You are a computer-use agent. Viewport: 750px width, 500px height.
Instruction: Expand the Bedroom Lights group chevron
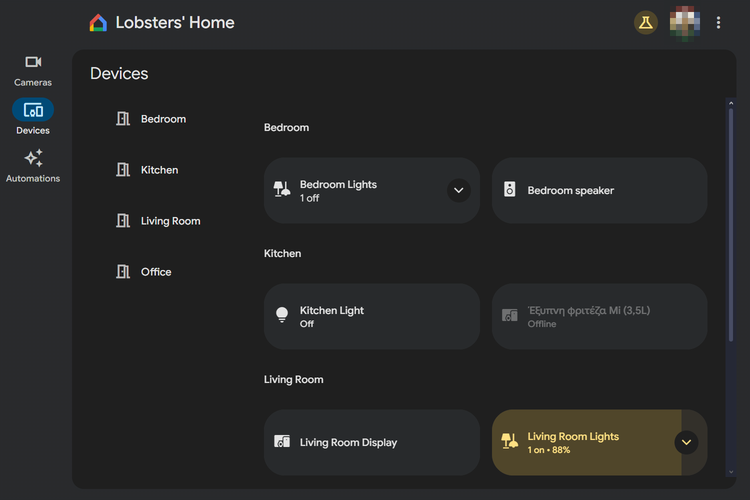coord(458,190)
